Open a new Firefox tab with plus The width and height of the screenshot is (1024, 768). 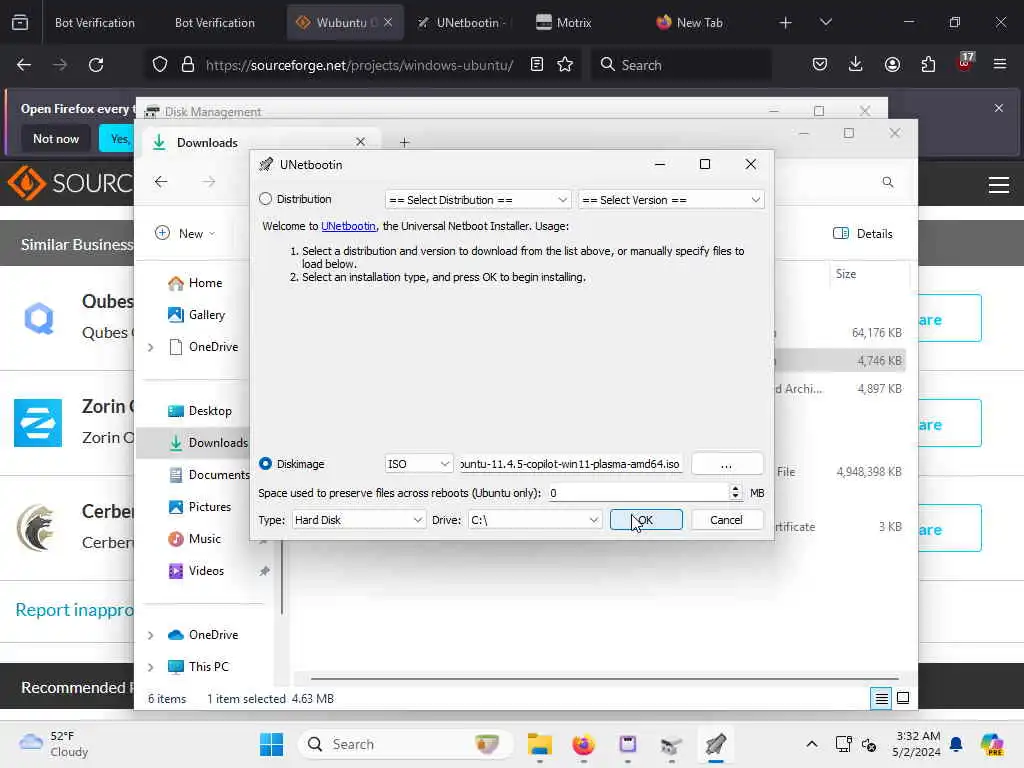786,23
